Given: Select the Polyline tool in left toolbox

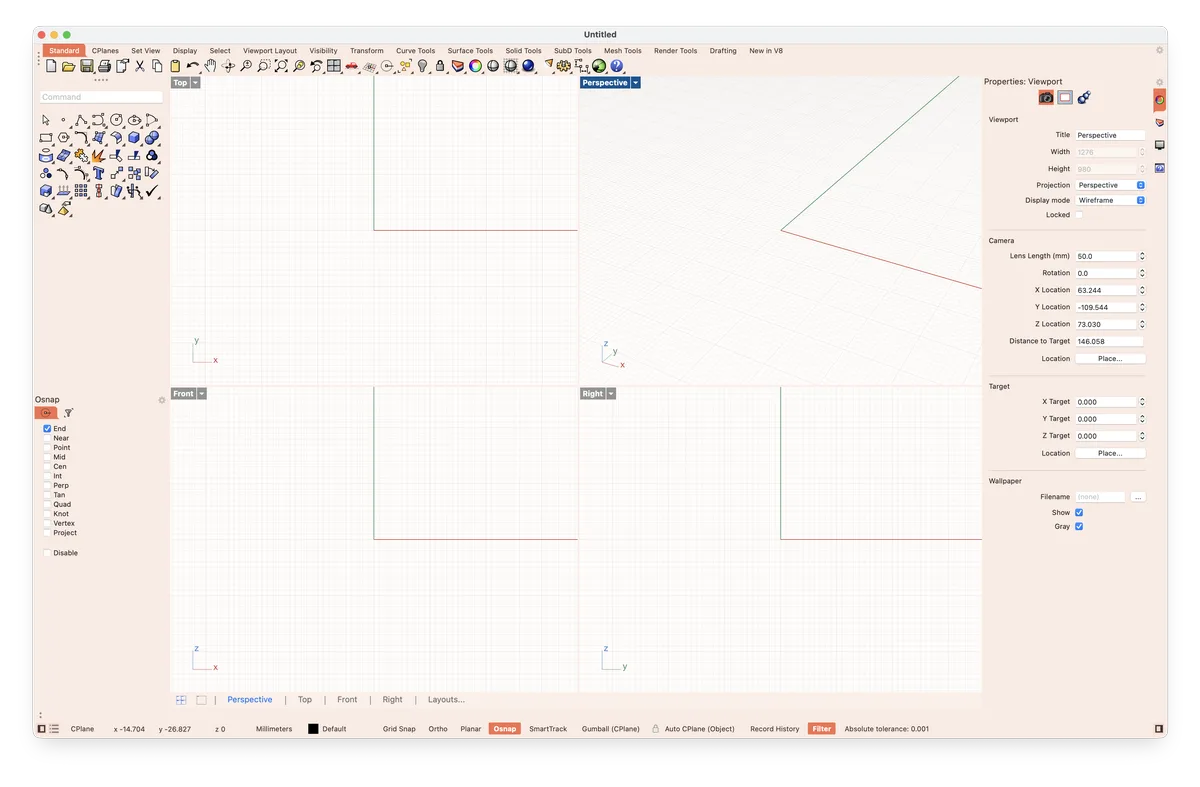Looking at the screenshot, I should pyautogui.click(x=80, y=120).
